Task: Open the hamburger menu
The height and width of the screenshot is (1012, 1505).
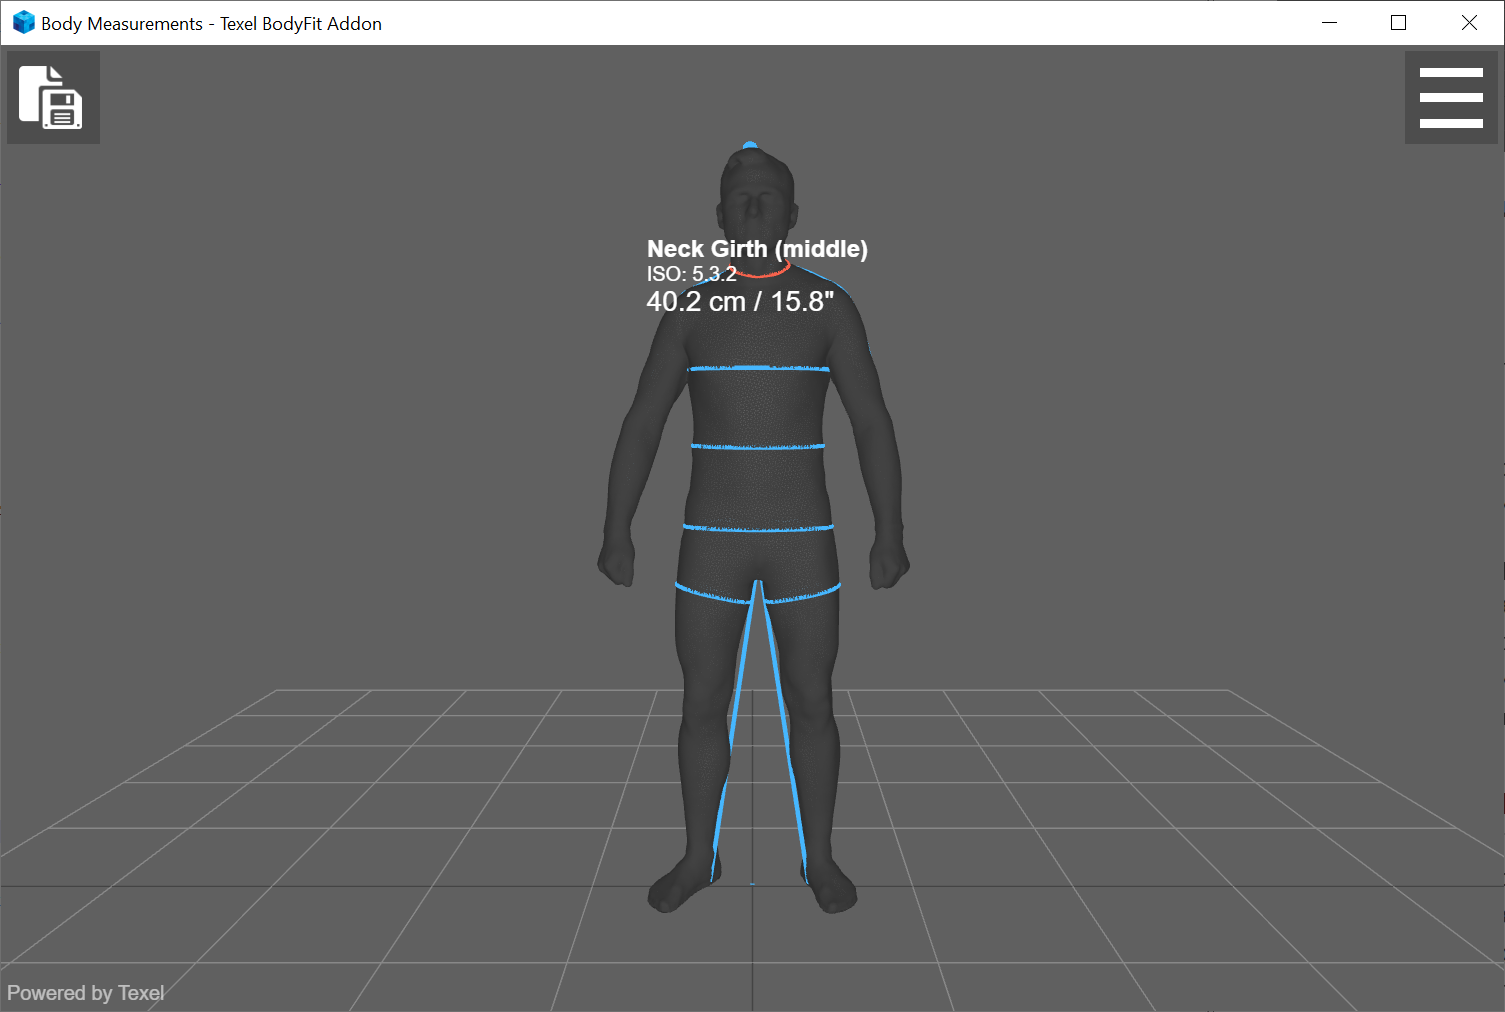Action: (x=1451, y=96)
